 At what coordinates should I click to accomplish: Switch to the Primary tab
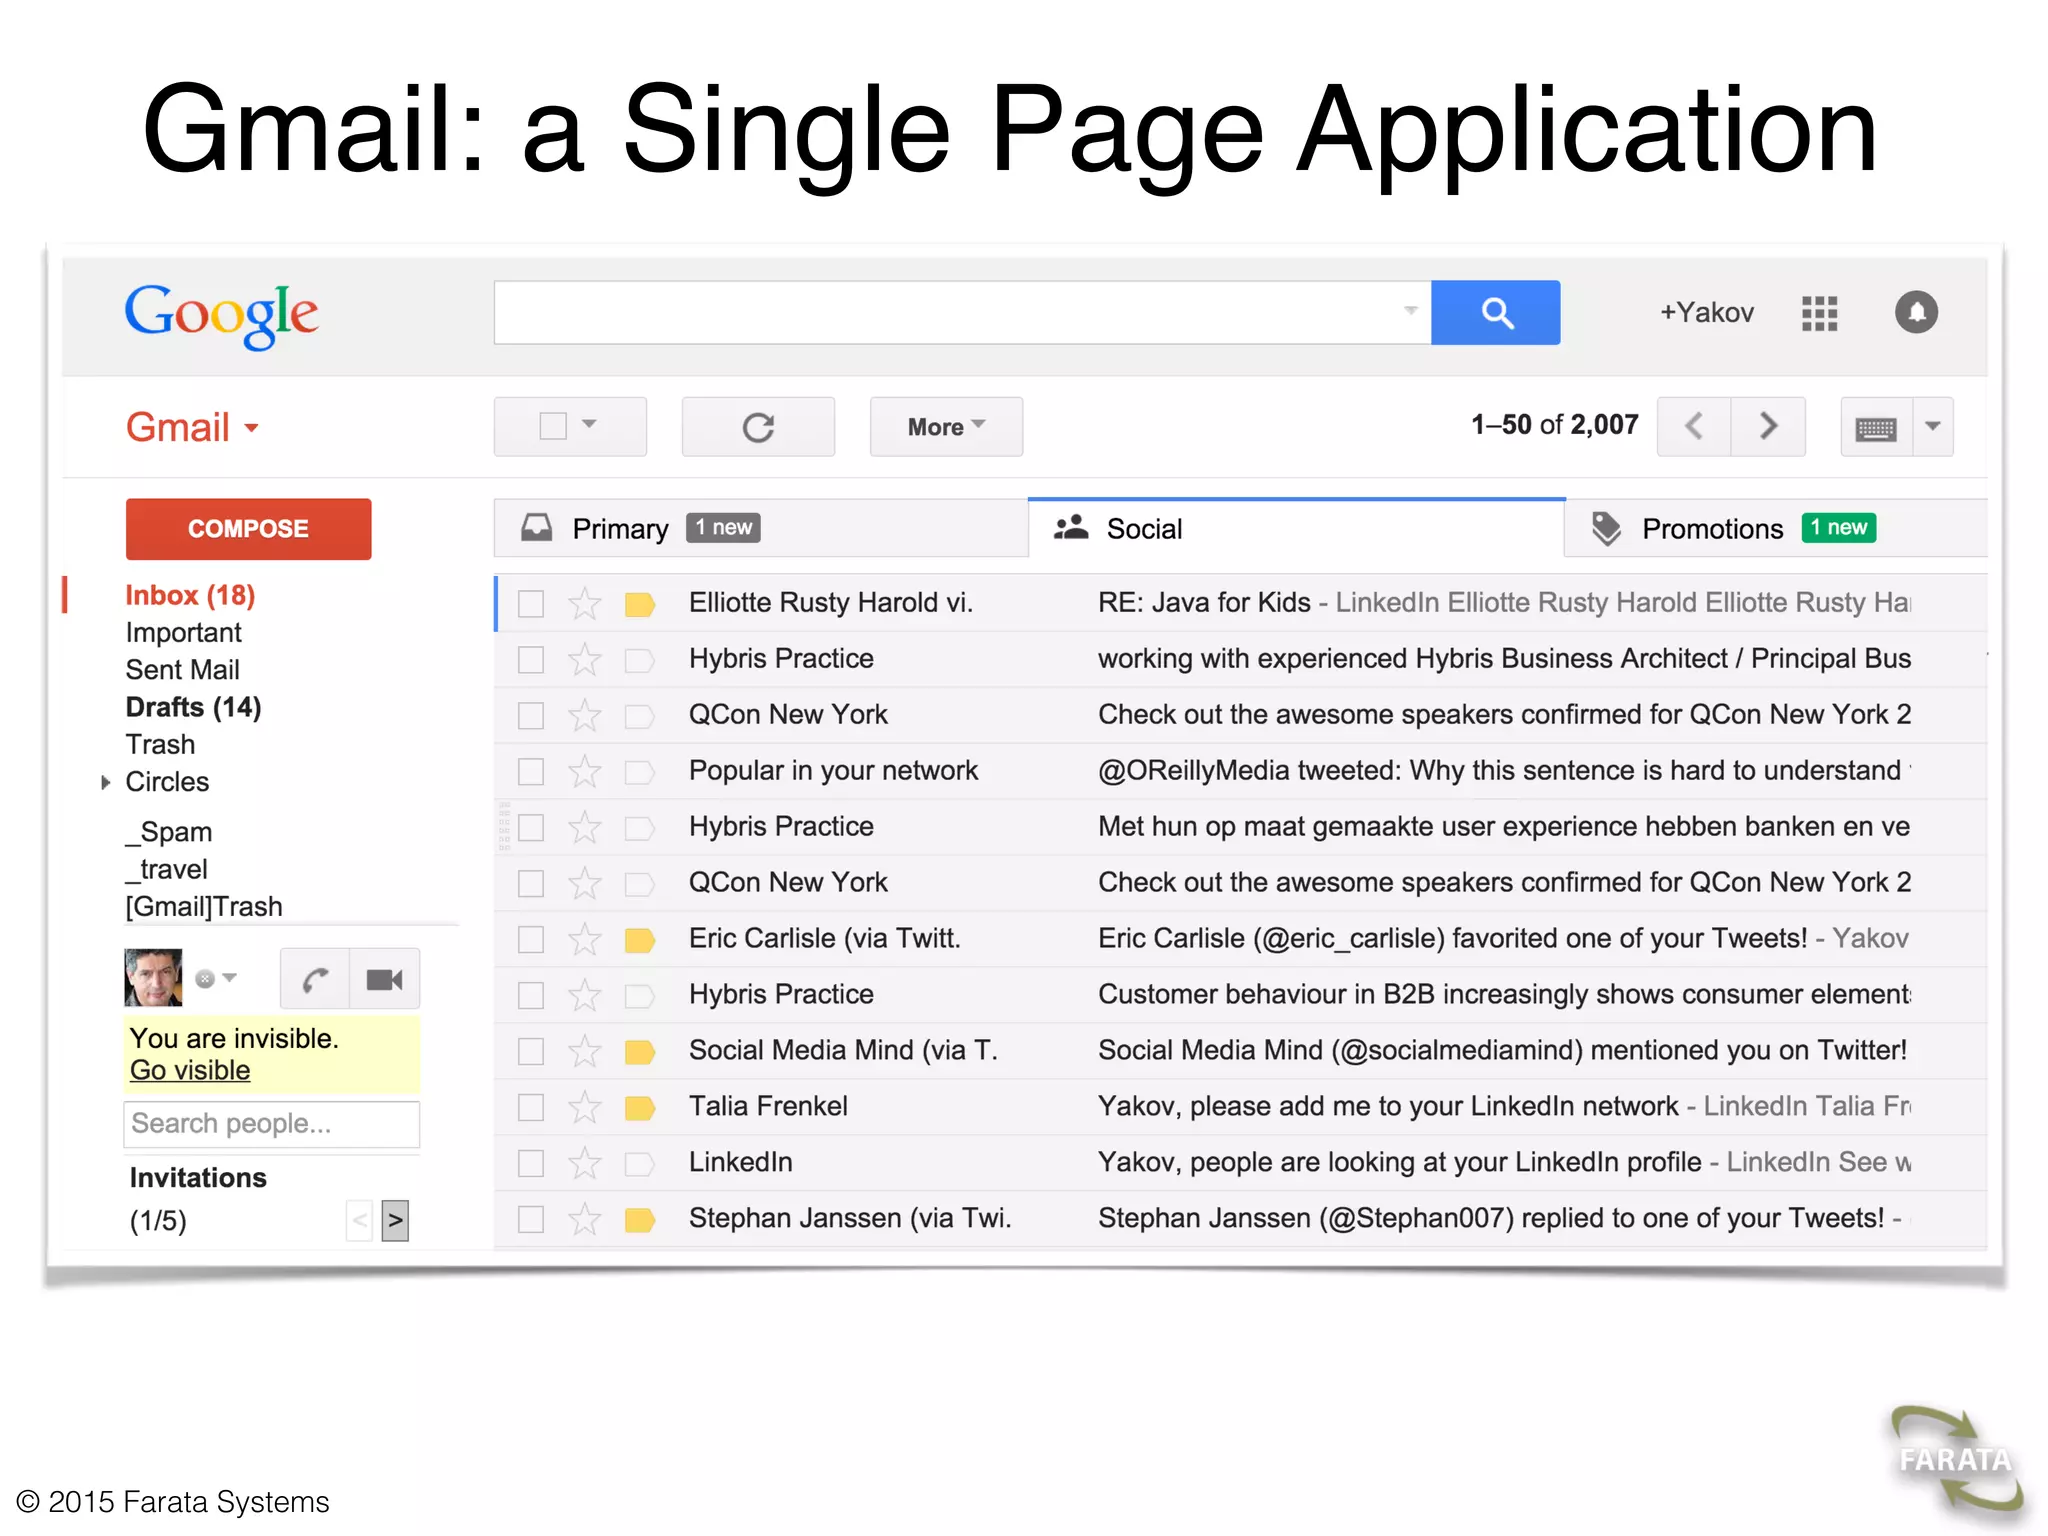click(x=620, y=529)
